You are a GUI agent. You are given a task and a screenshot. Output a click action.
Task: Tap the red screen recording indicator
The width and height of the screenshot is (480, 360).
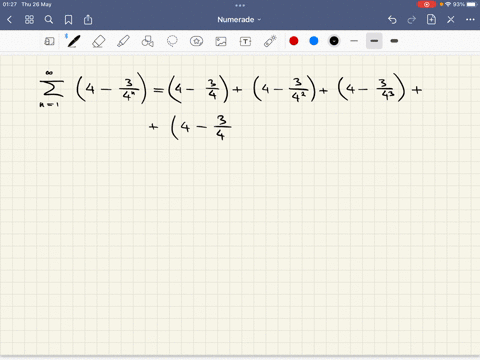(x=426, y=4)
